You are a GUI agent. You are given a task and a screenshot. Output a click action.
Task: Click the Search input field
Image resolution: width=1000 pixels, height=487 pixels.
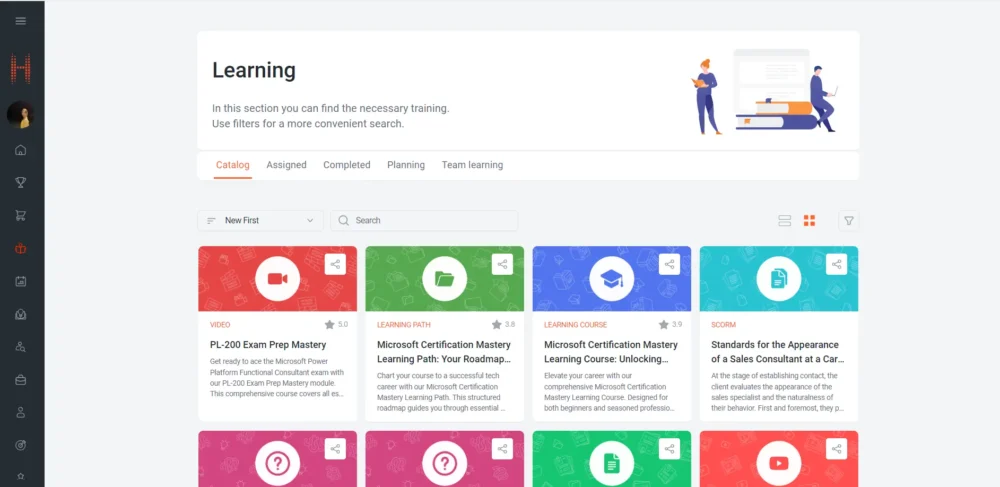tap(430, 221)
